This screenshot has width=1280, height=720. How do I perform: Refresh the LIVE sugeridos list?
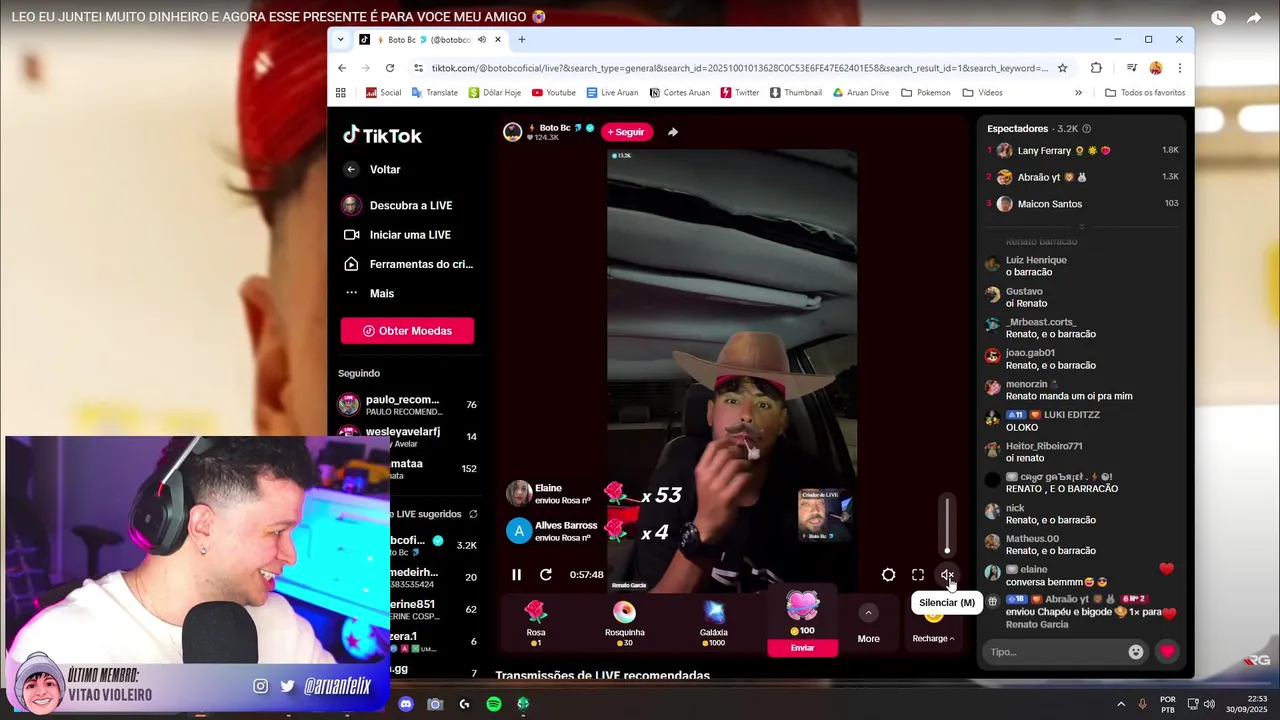[x=473, y=514]
